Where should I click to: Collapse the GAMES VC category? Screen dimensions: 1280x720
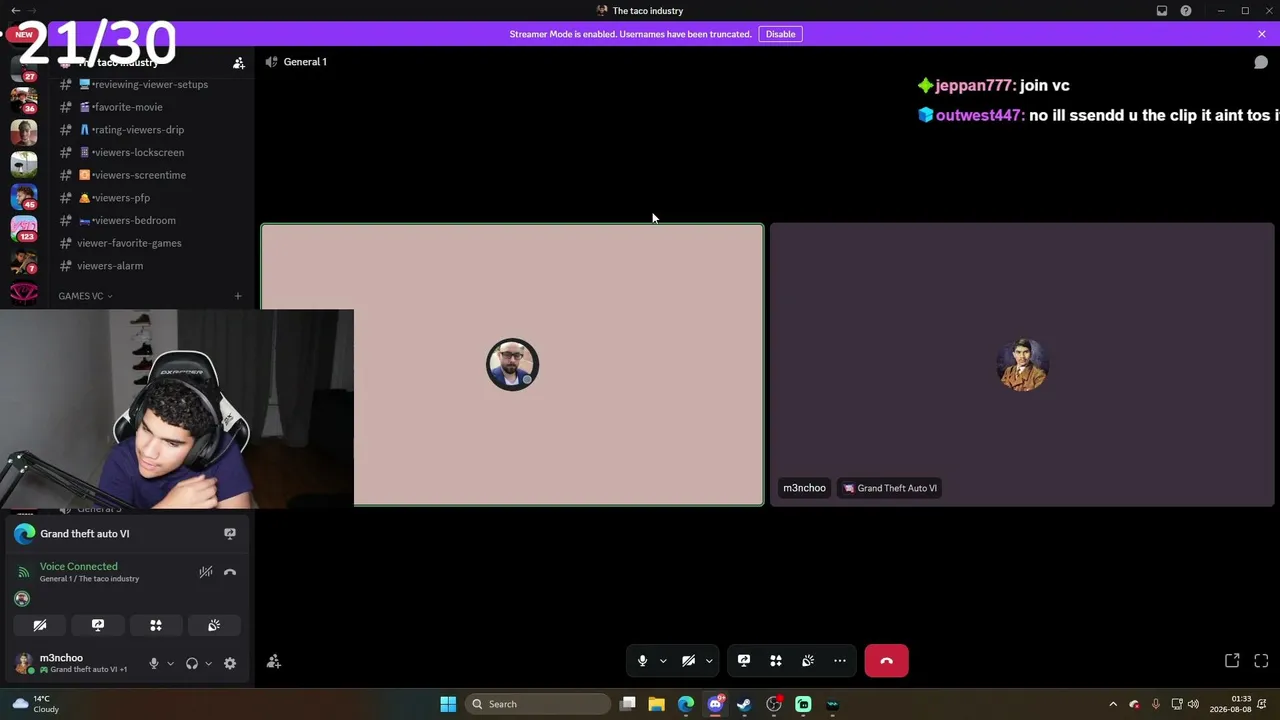[x=85, y=296]
